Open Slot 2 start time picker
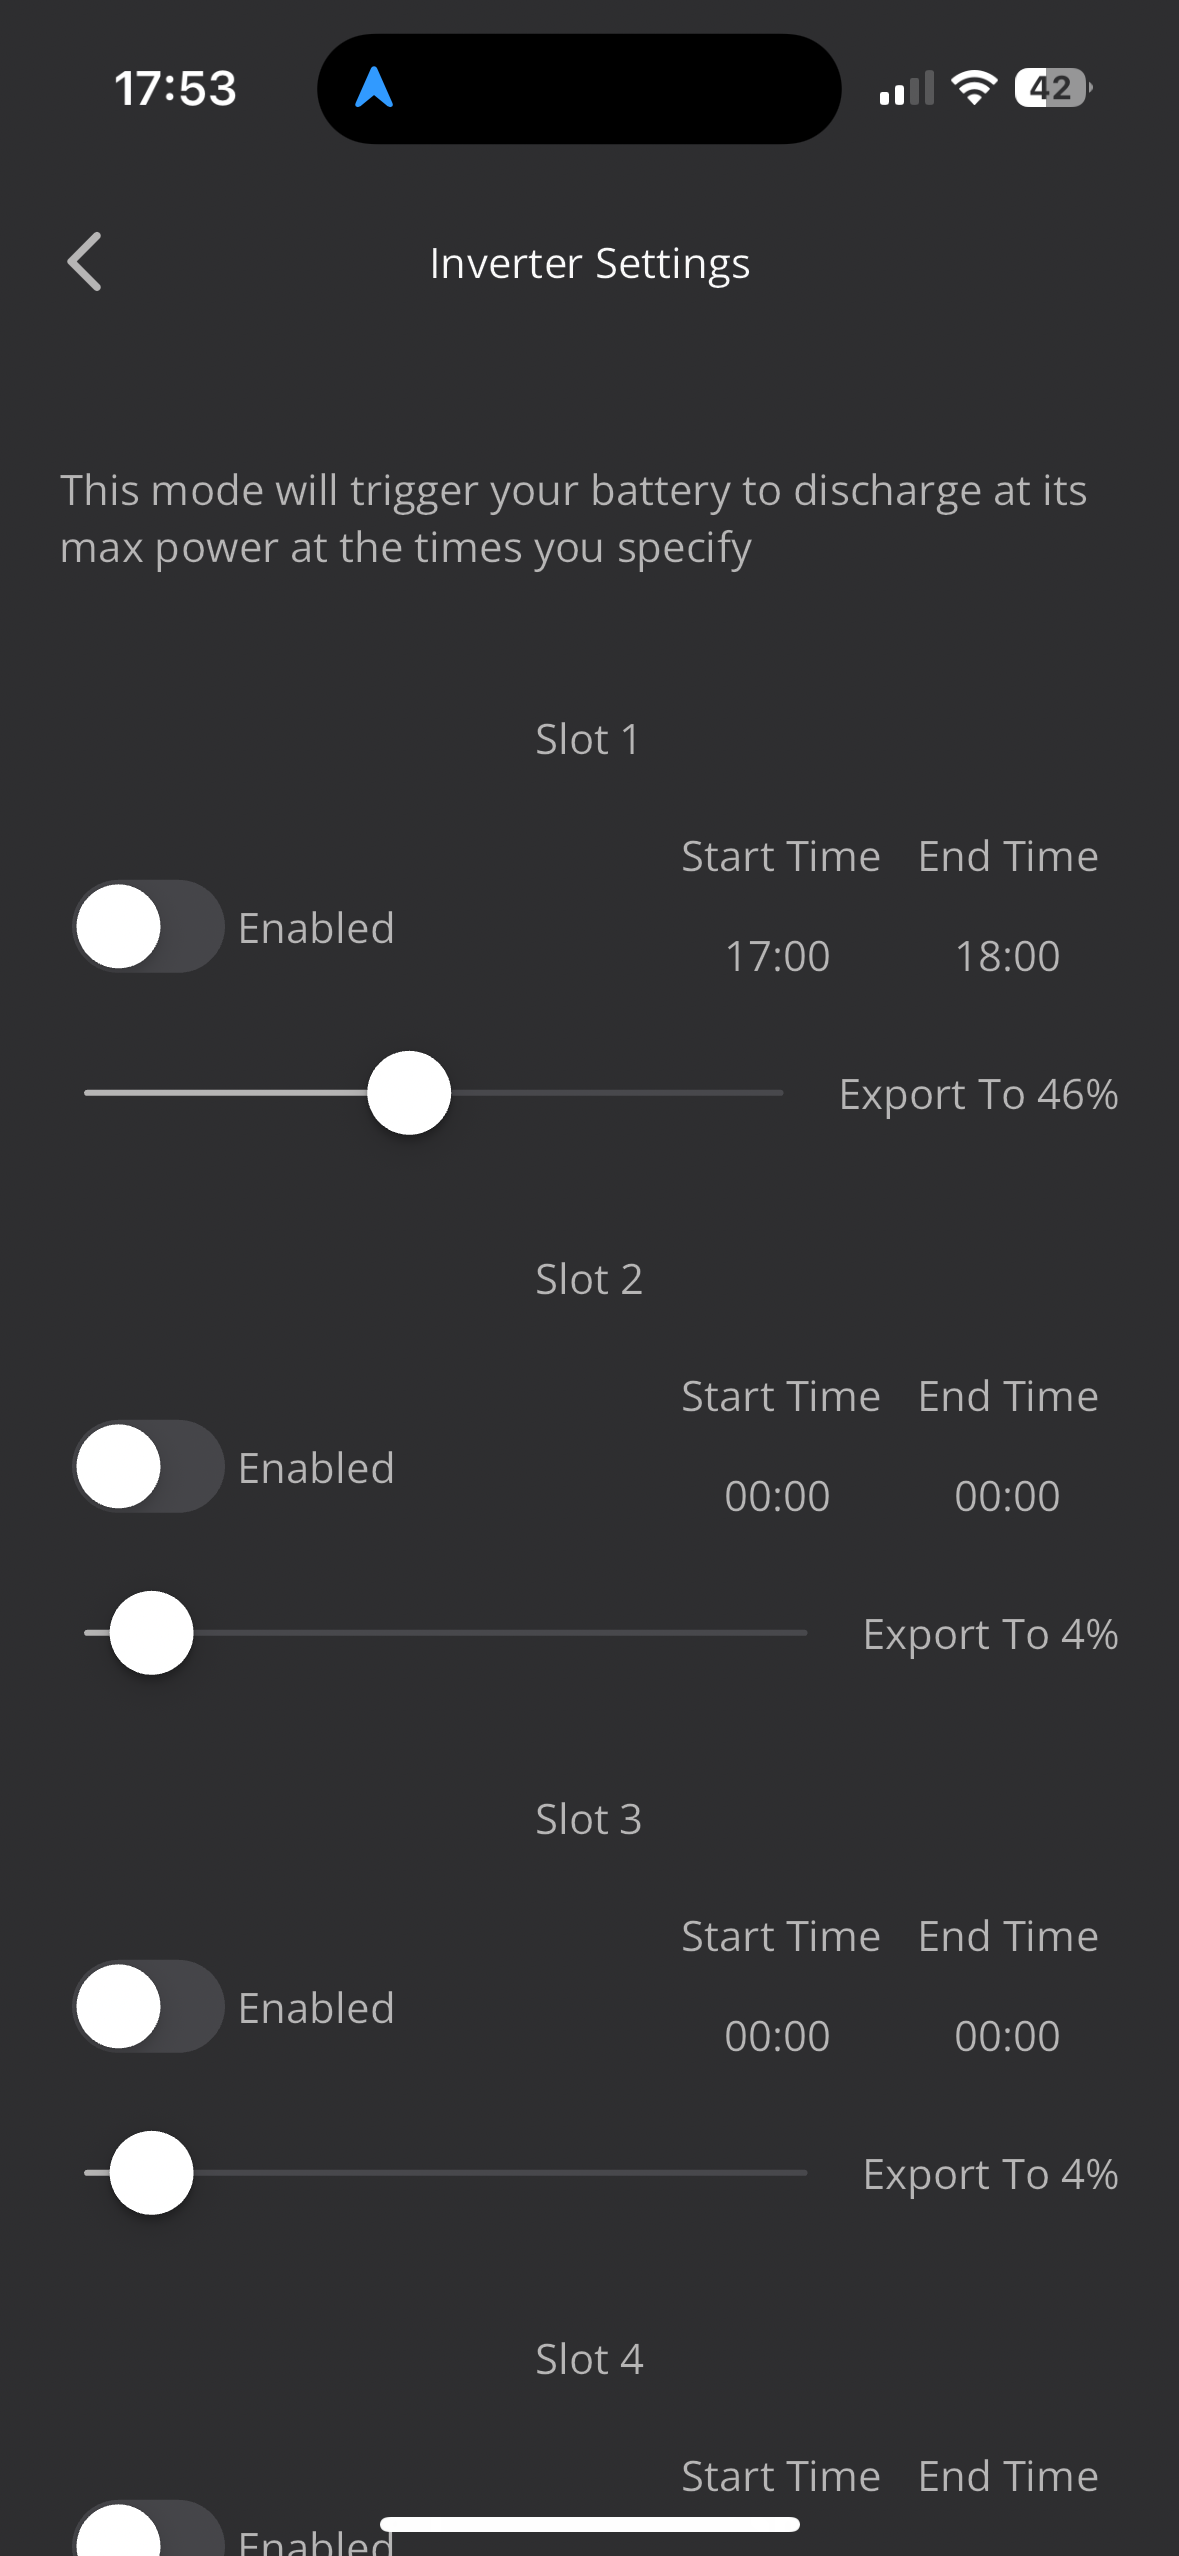The image size is (1179, 2556). [x=777, y=1496]
